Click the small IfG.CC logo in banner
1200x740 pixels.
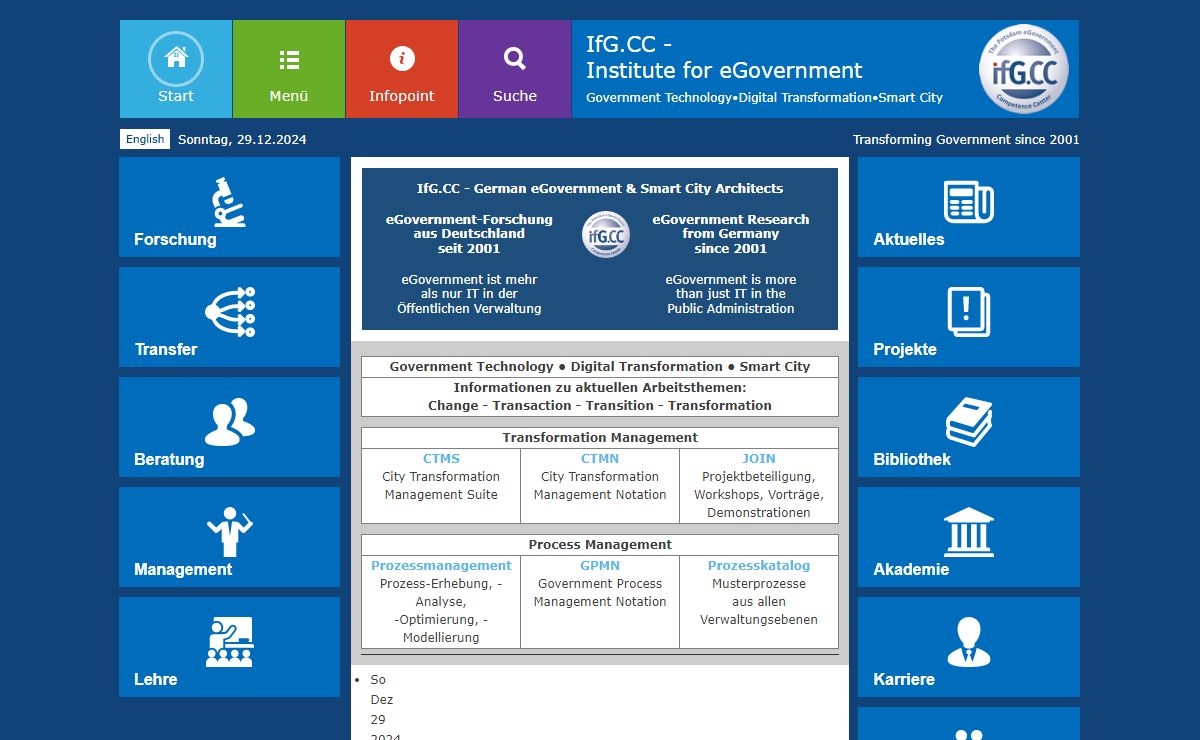pyautogui.click(x=606, y=234)
